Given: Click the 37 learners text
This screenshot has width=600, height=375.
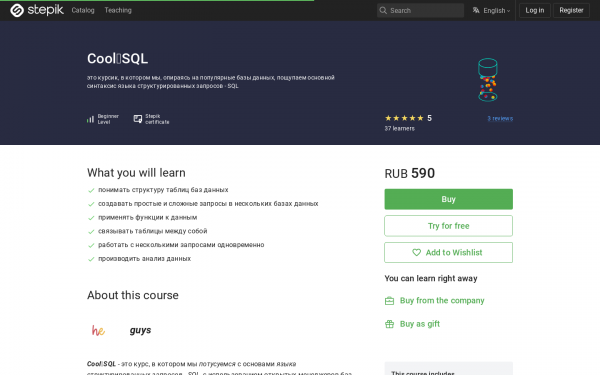Looking at the screenshot, I should point(399,129).
